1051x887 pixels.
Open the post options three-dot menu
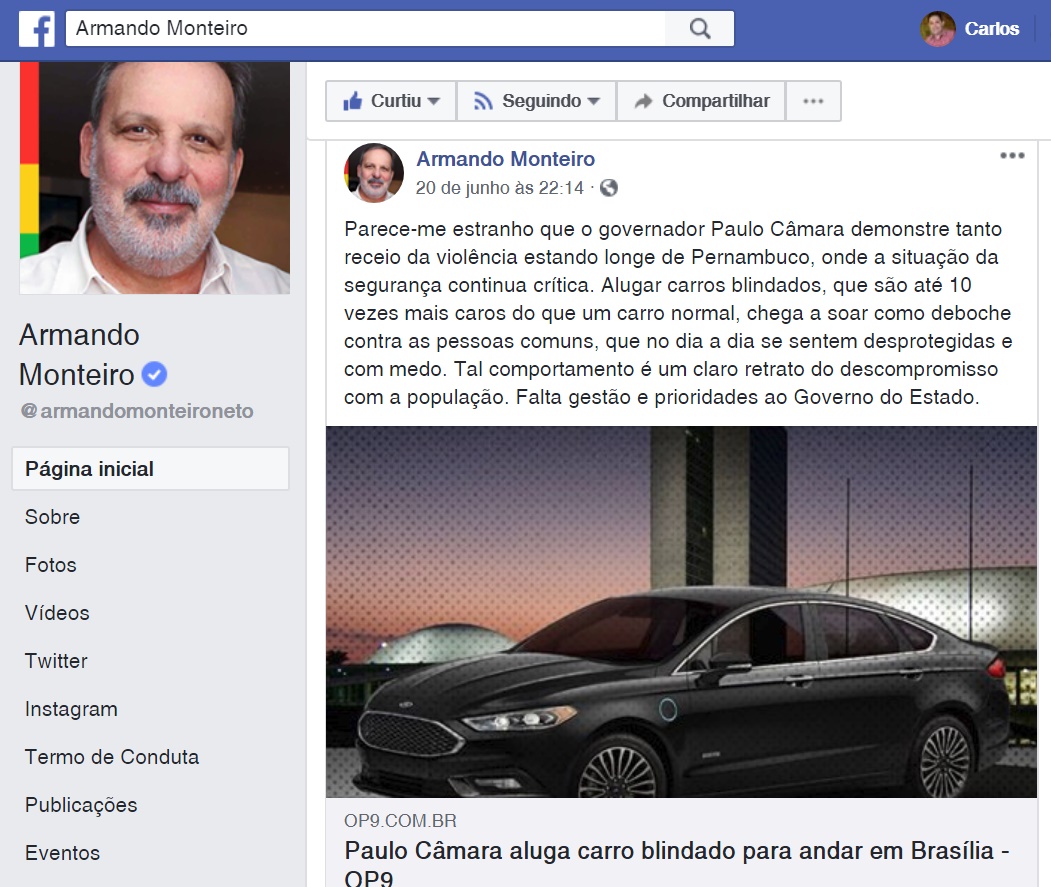pos(1012,156)
